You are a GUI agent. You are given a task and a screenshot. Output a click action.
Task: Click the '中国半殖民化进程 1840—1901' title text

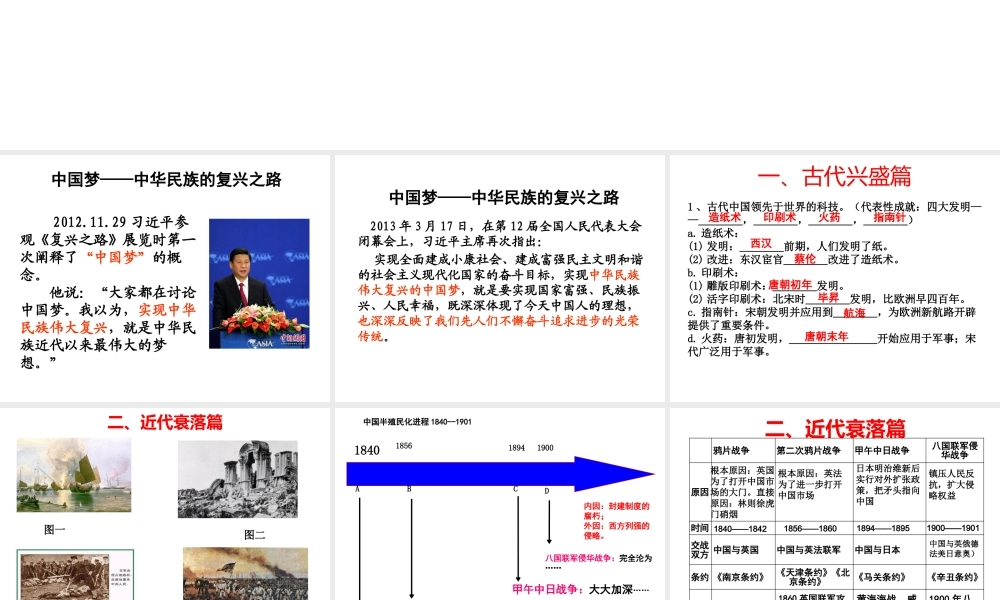[418, 421]
